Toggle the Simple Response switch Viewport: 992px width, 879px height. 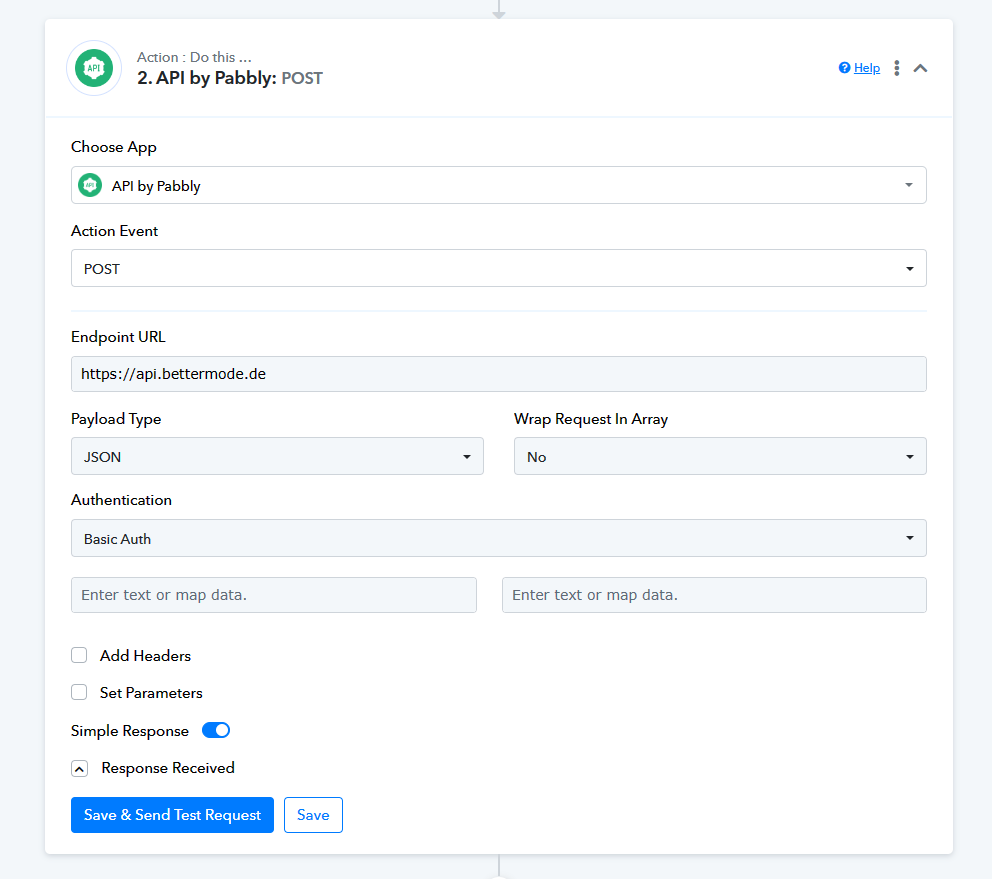(216, 730)
